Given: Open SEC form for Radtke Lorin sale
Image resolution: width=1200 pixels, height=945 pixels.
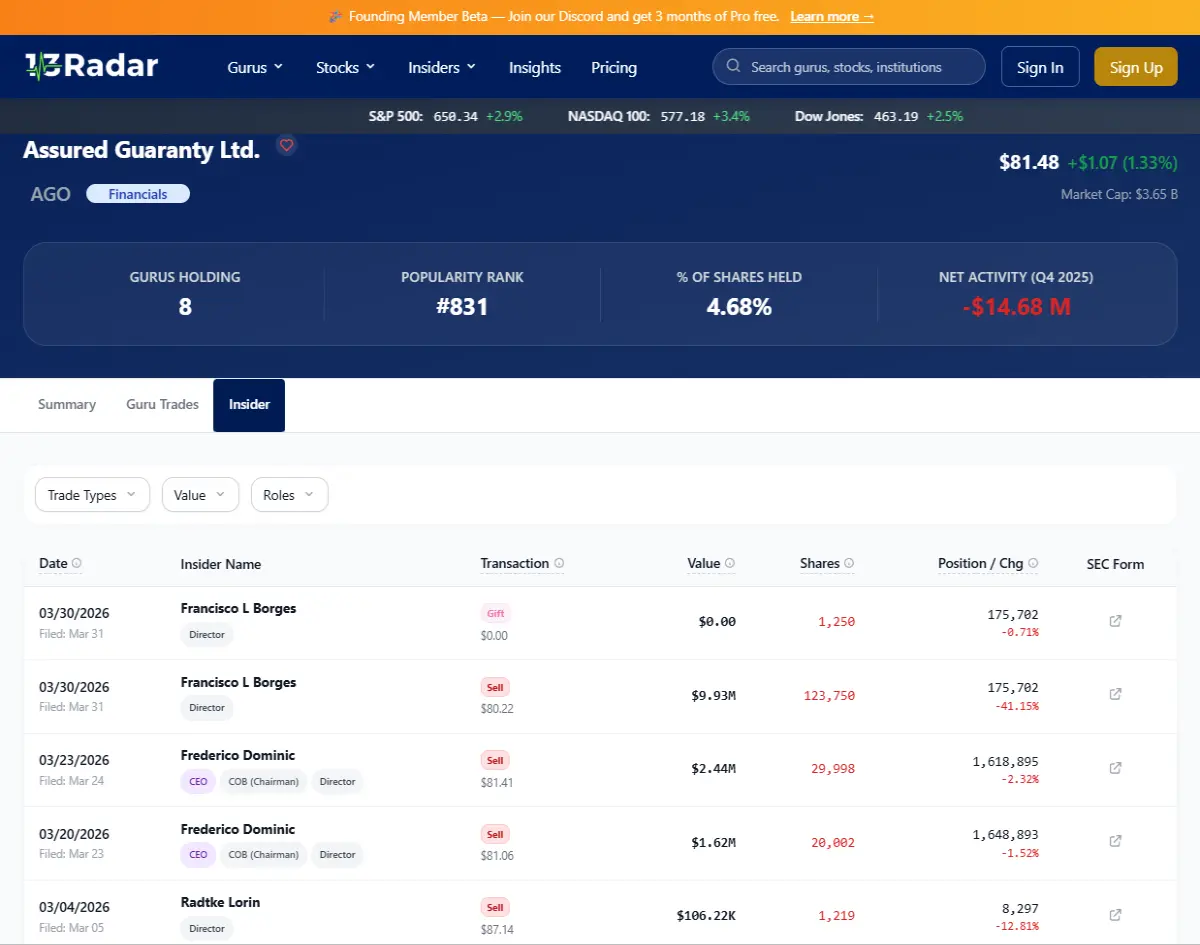Looking at the screenshot, I should 1115,915.
